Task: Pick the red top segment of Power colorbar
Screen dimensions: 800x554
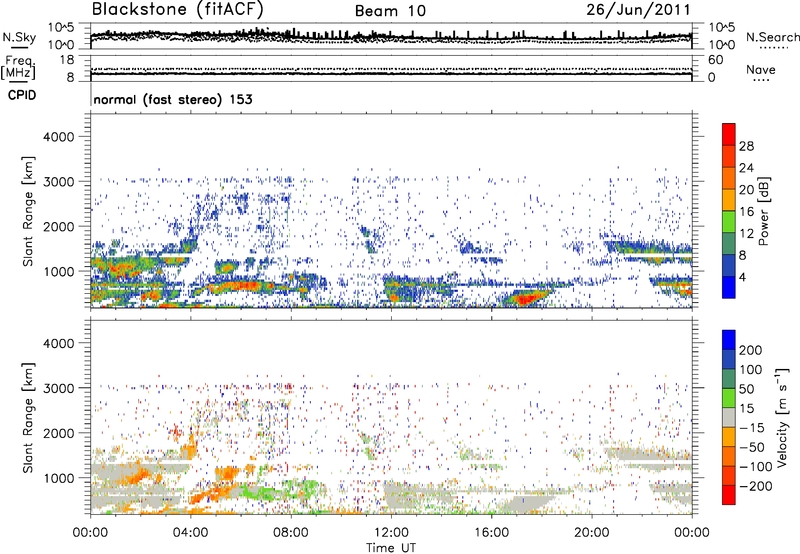Action: [x=729, y=135]
